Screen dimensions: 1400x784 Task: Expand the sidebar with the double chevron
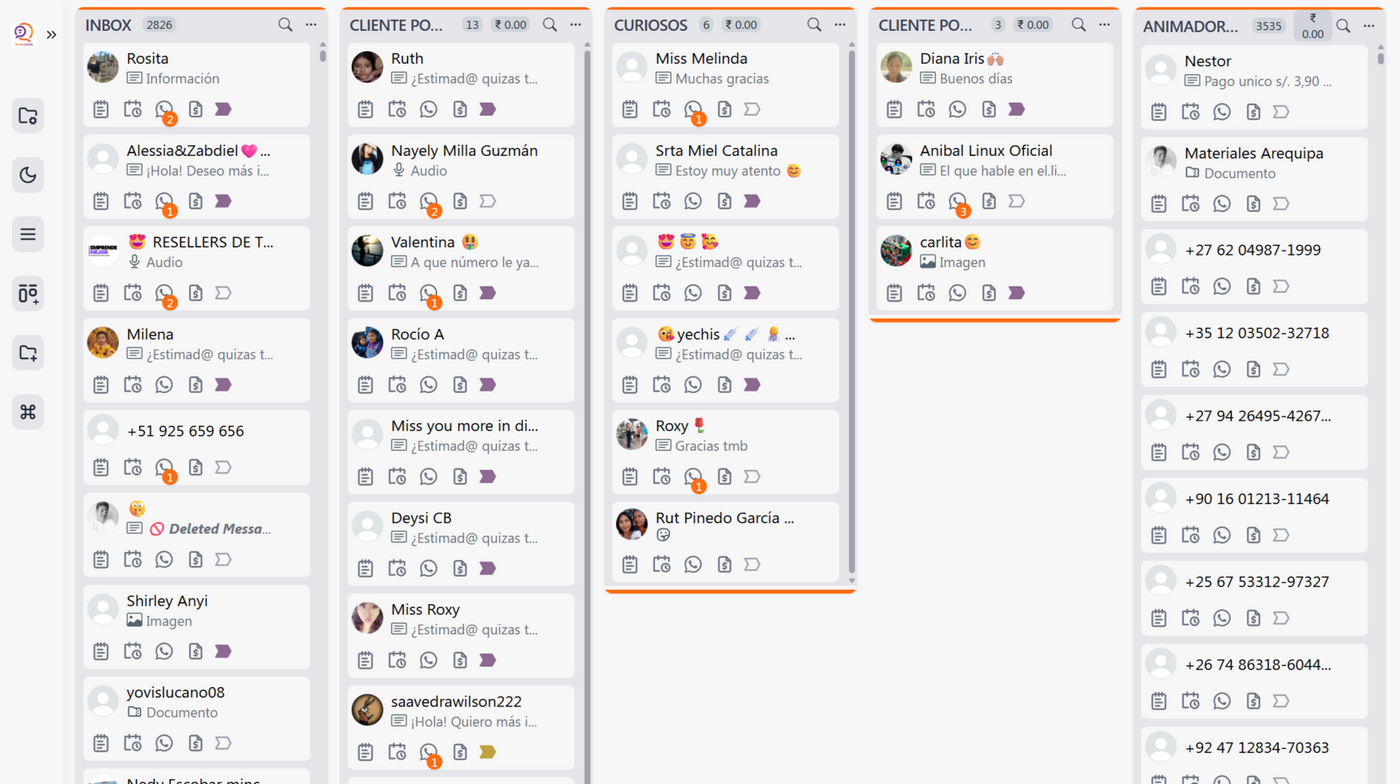[51, 34]
